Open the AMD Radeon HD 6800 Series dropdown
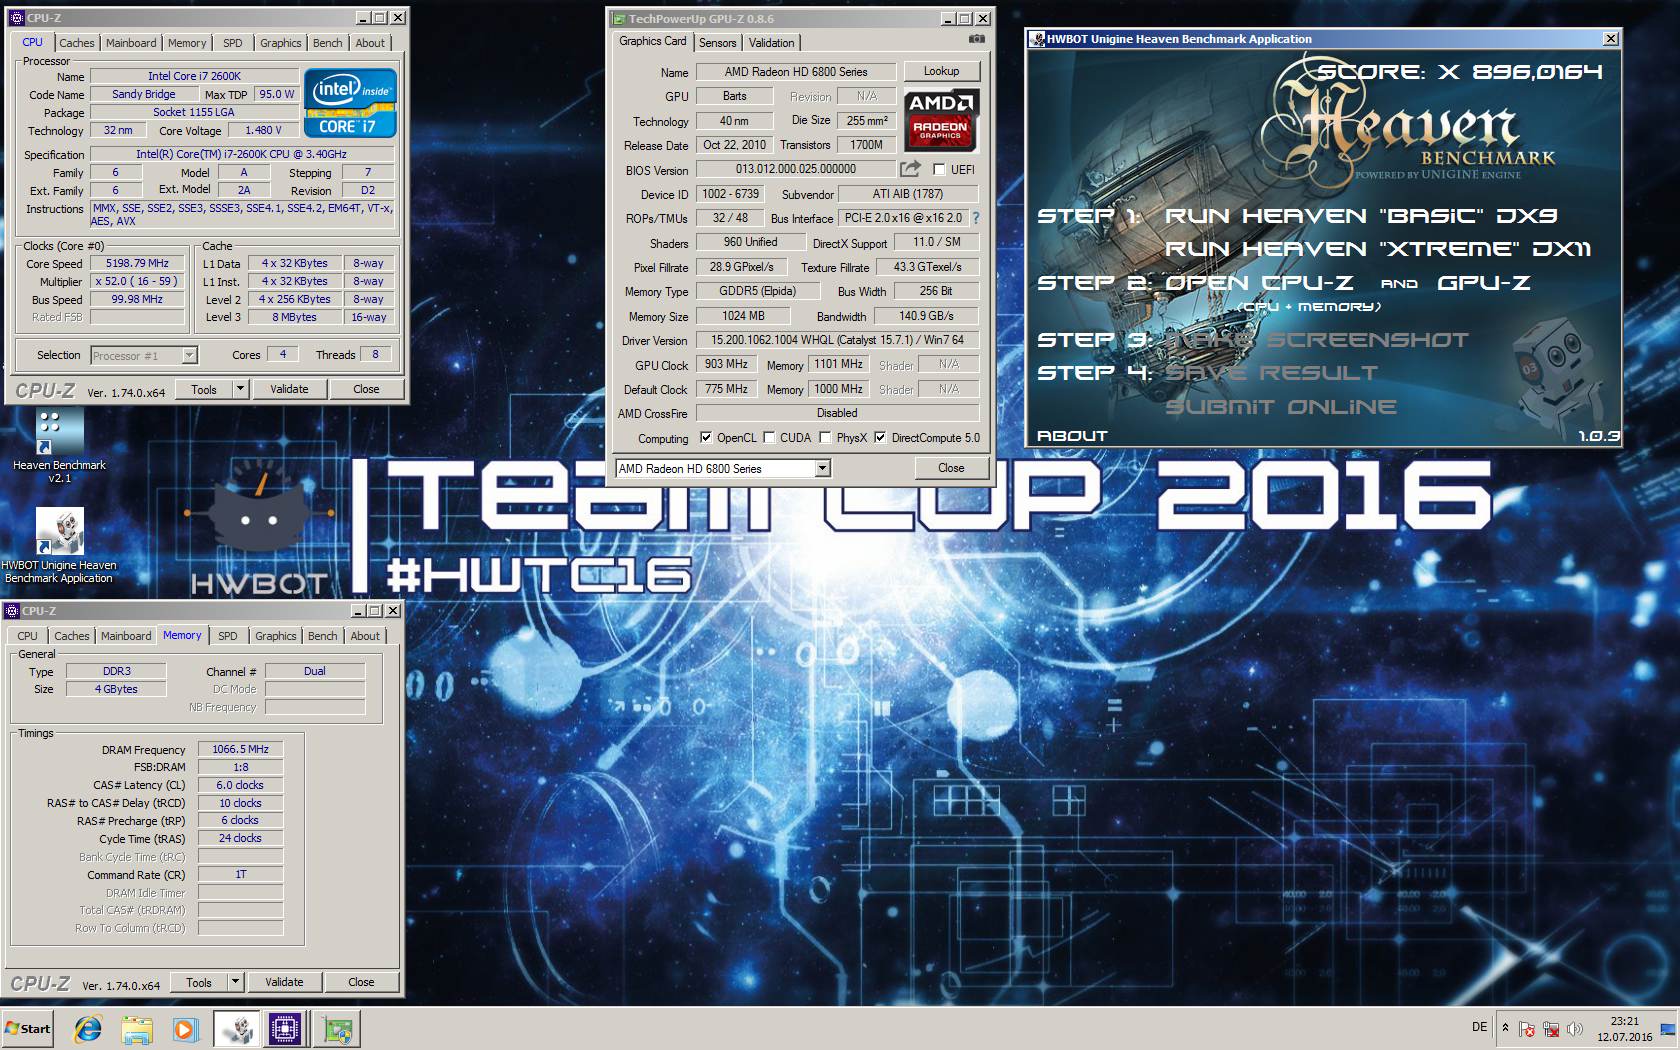This screenshot has width=1680, height=1050. point(822,468)
